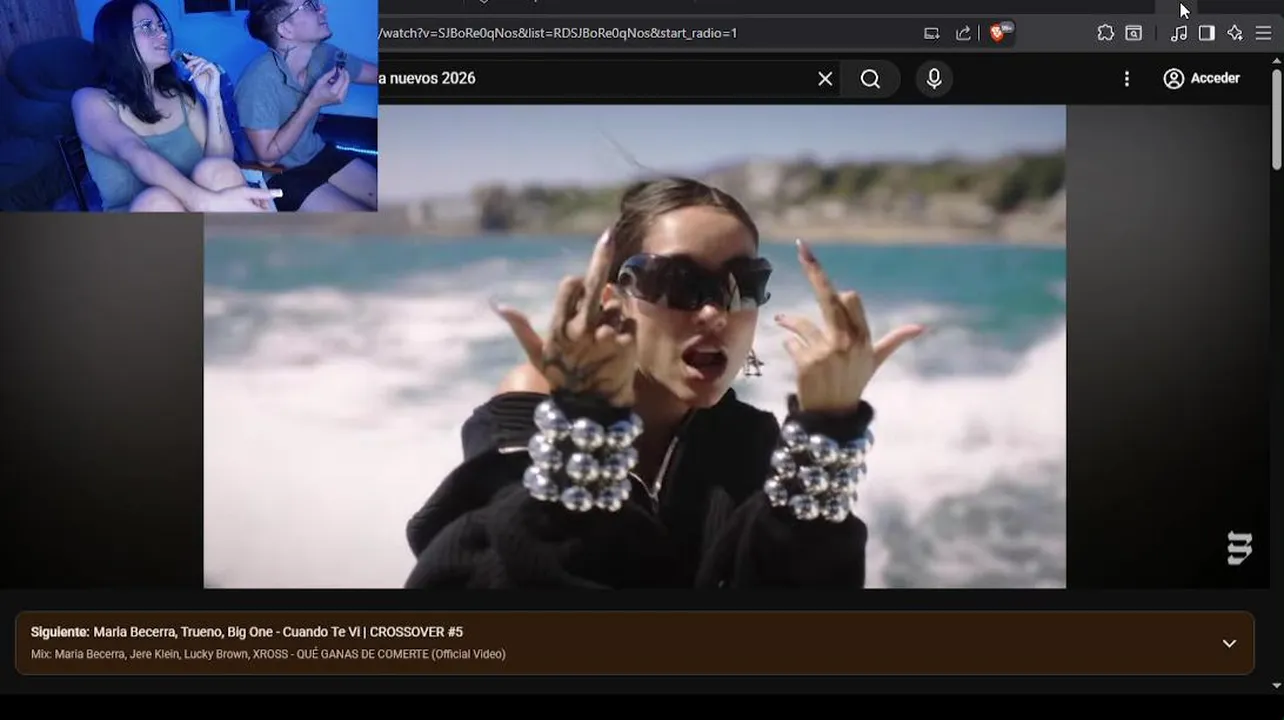The width and height of the screenshot is (1284, 720).
Task: Click the Siguiente Maria Becerra Cuando Te Vi text
Action: (x=247, y=632)
